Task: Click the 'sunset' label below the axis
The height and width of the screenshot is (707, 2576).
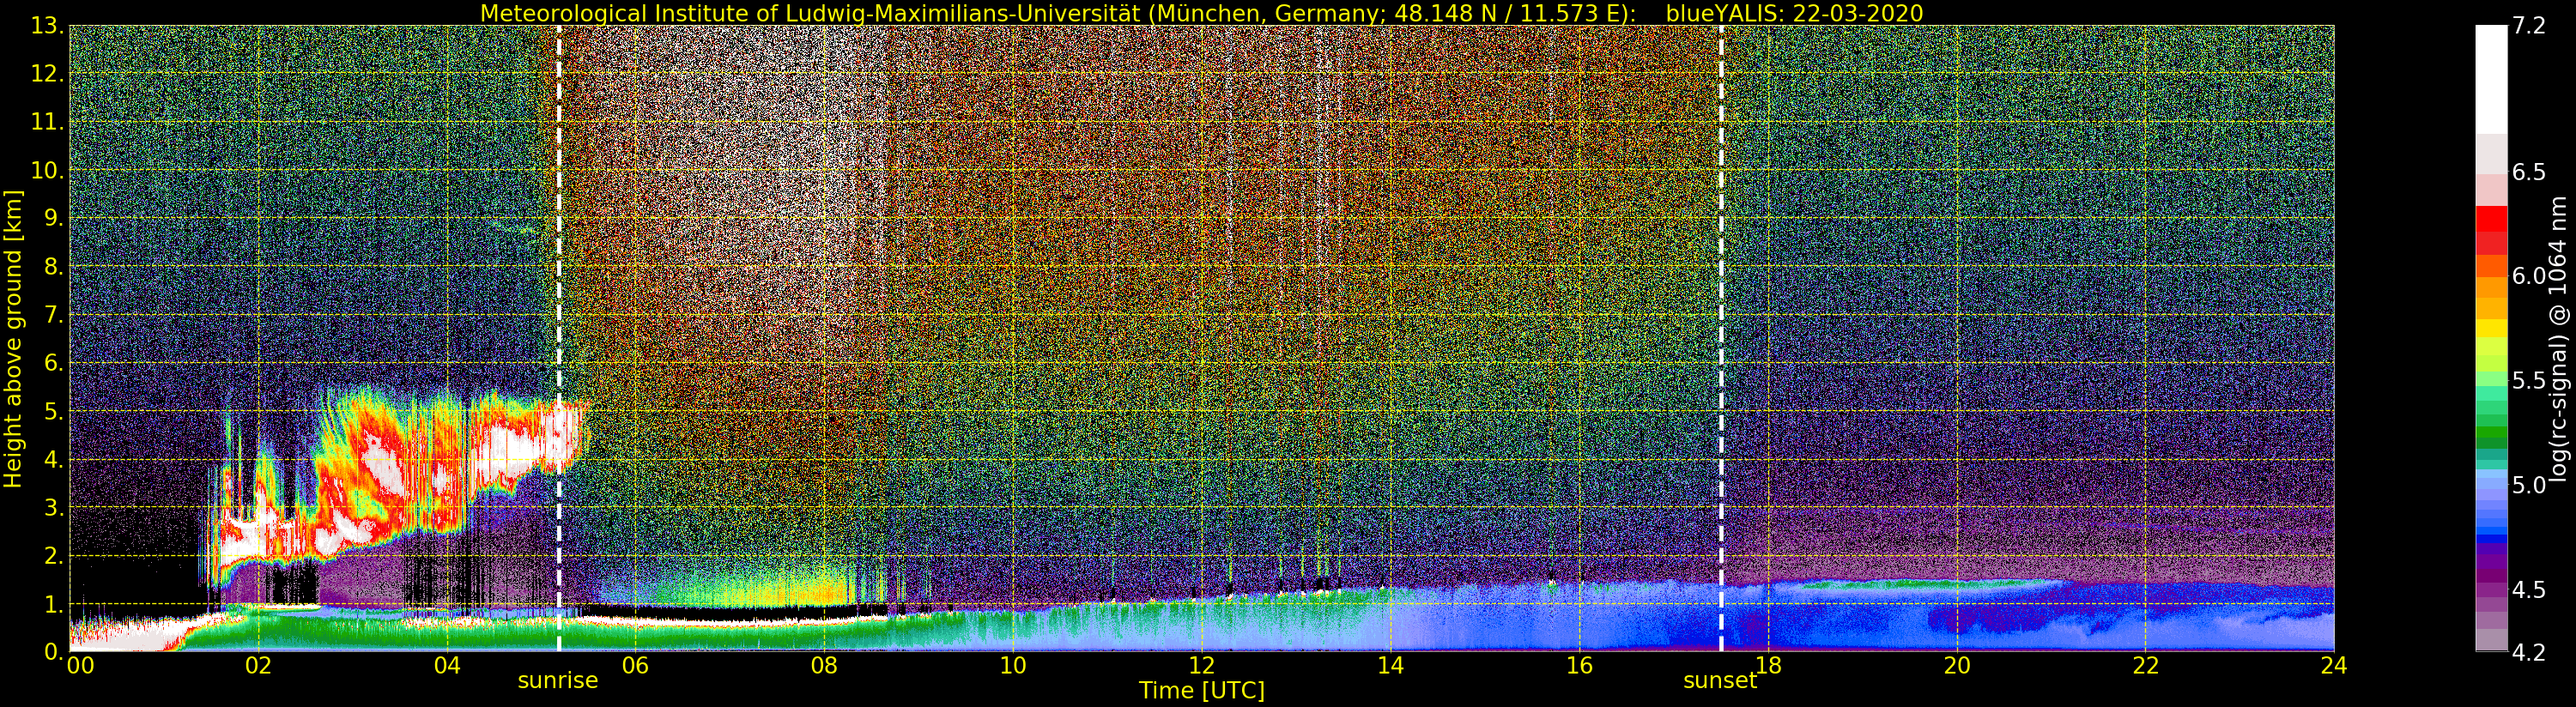Action: [x=1720, y=681]
